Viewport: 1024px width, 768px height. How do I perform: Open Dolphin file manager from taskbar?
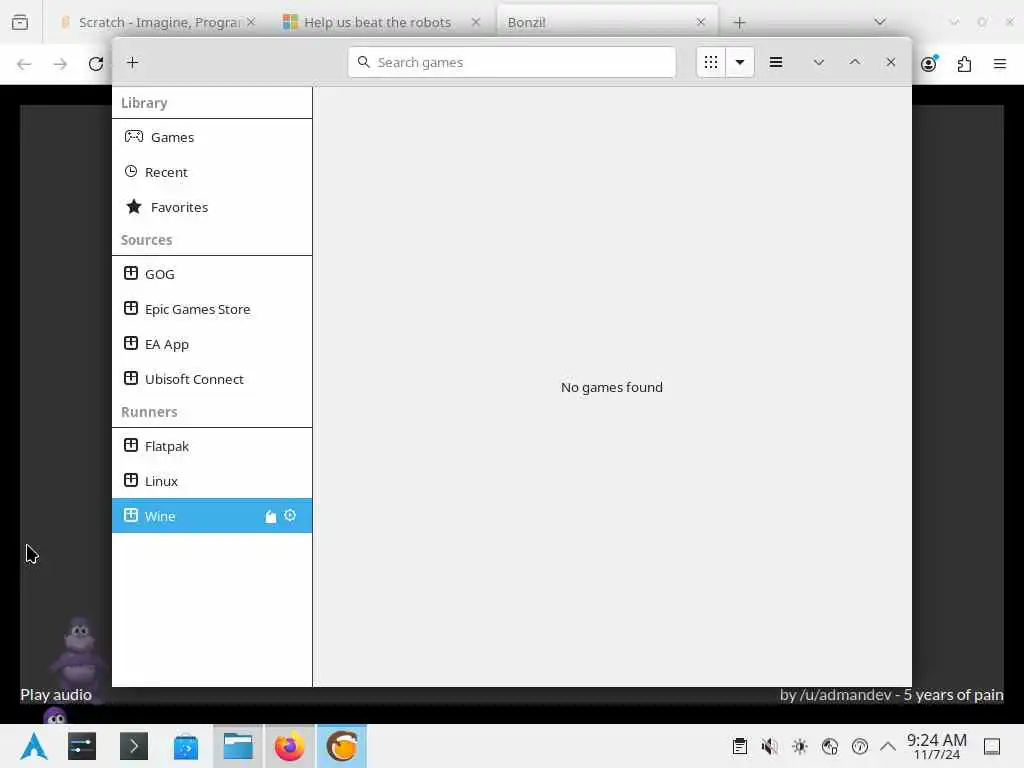tap(238, 746)
